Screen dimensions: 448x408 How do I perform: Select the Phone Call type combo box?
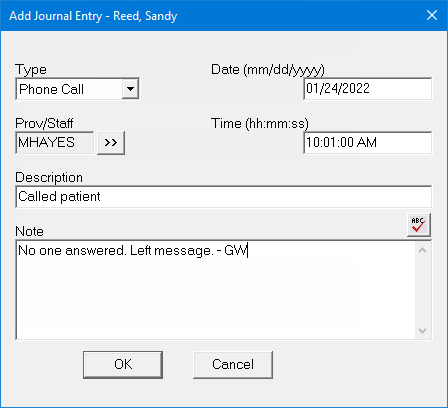tap(77, 89)
